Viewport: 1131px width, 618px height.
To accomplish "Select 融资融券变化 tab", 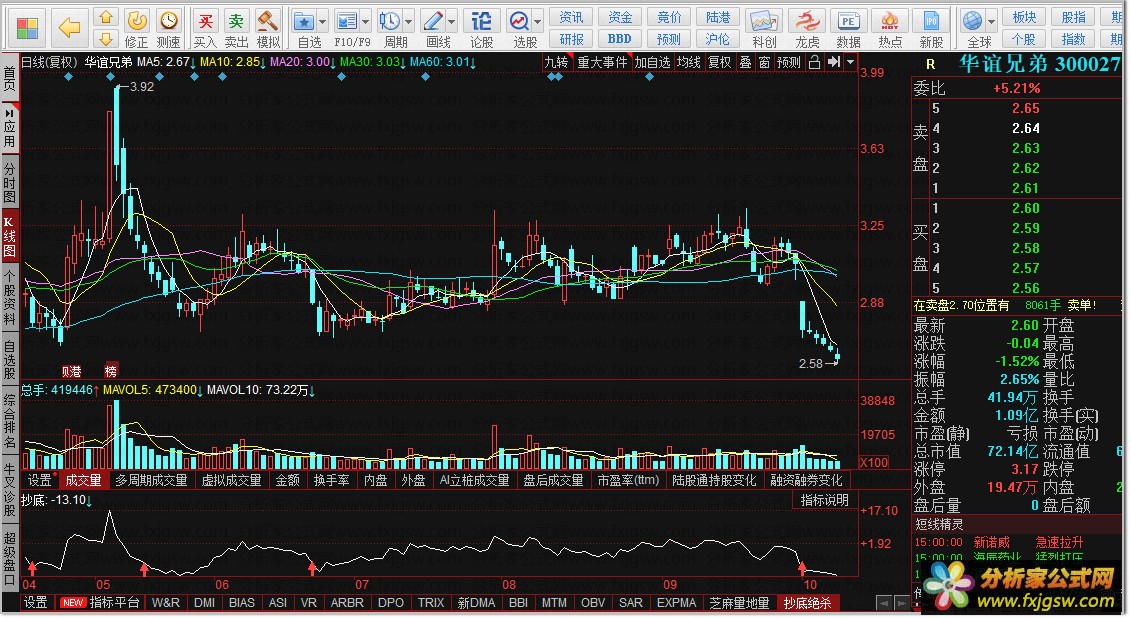I will (x=806, y=480).
